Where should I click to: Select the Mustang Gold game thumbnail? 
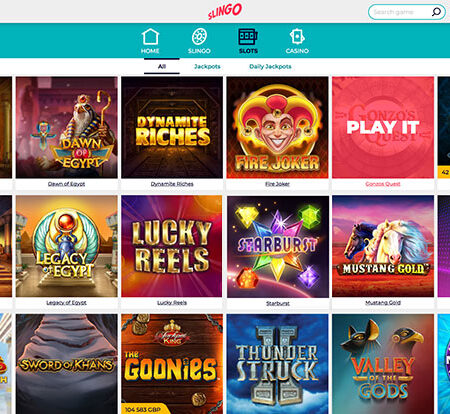pyautogui.click(x=383, y=246)
